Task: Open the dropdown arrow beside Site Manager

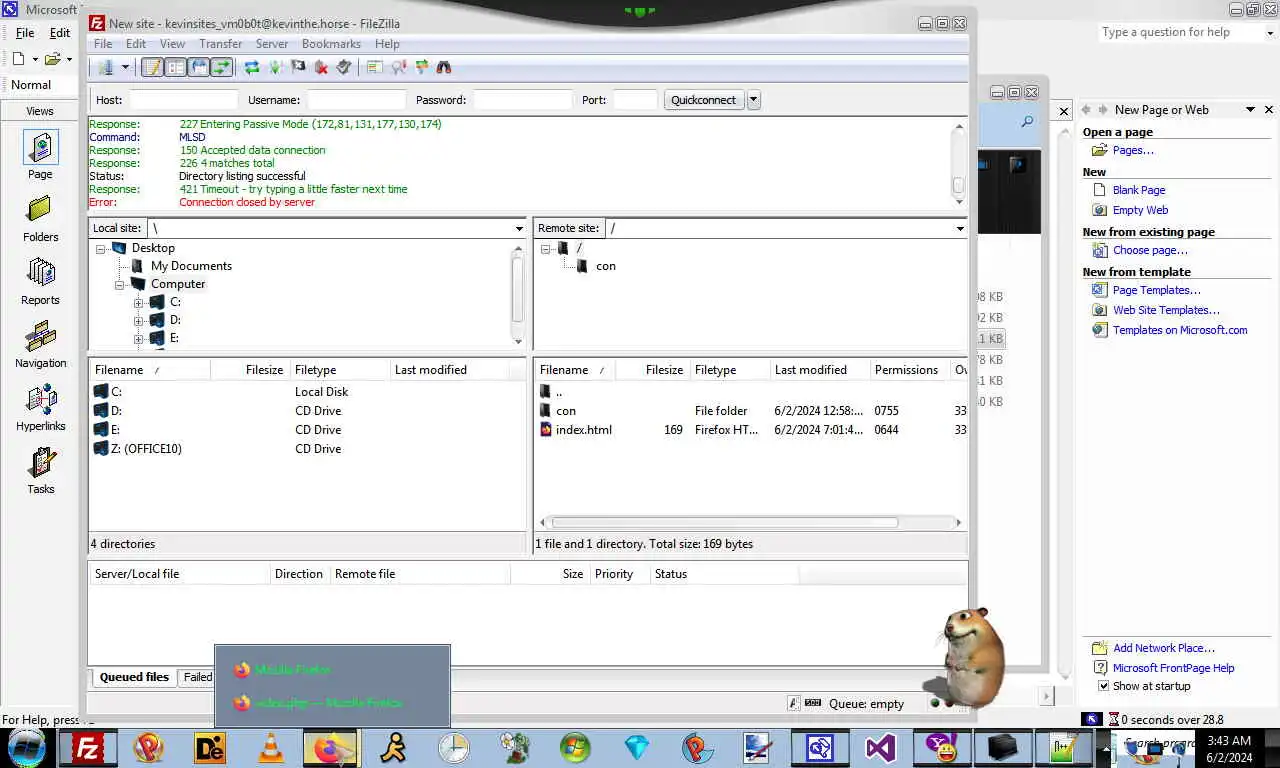Action: tap(125, 67)
